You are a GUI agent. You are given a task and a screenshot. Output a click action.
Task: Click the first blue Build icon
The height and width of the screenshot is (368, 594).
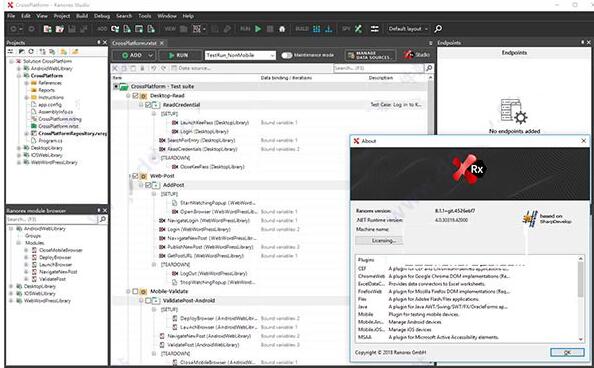click(x=317, y=29)
